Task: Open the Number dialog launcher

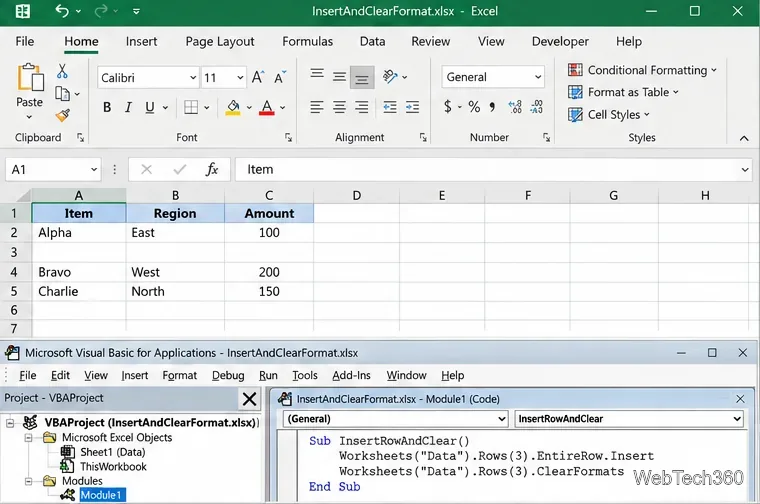Action: pyautogui.click(x=547, y=138)
